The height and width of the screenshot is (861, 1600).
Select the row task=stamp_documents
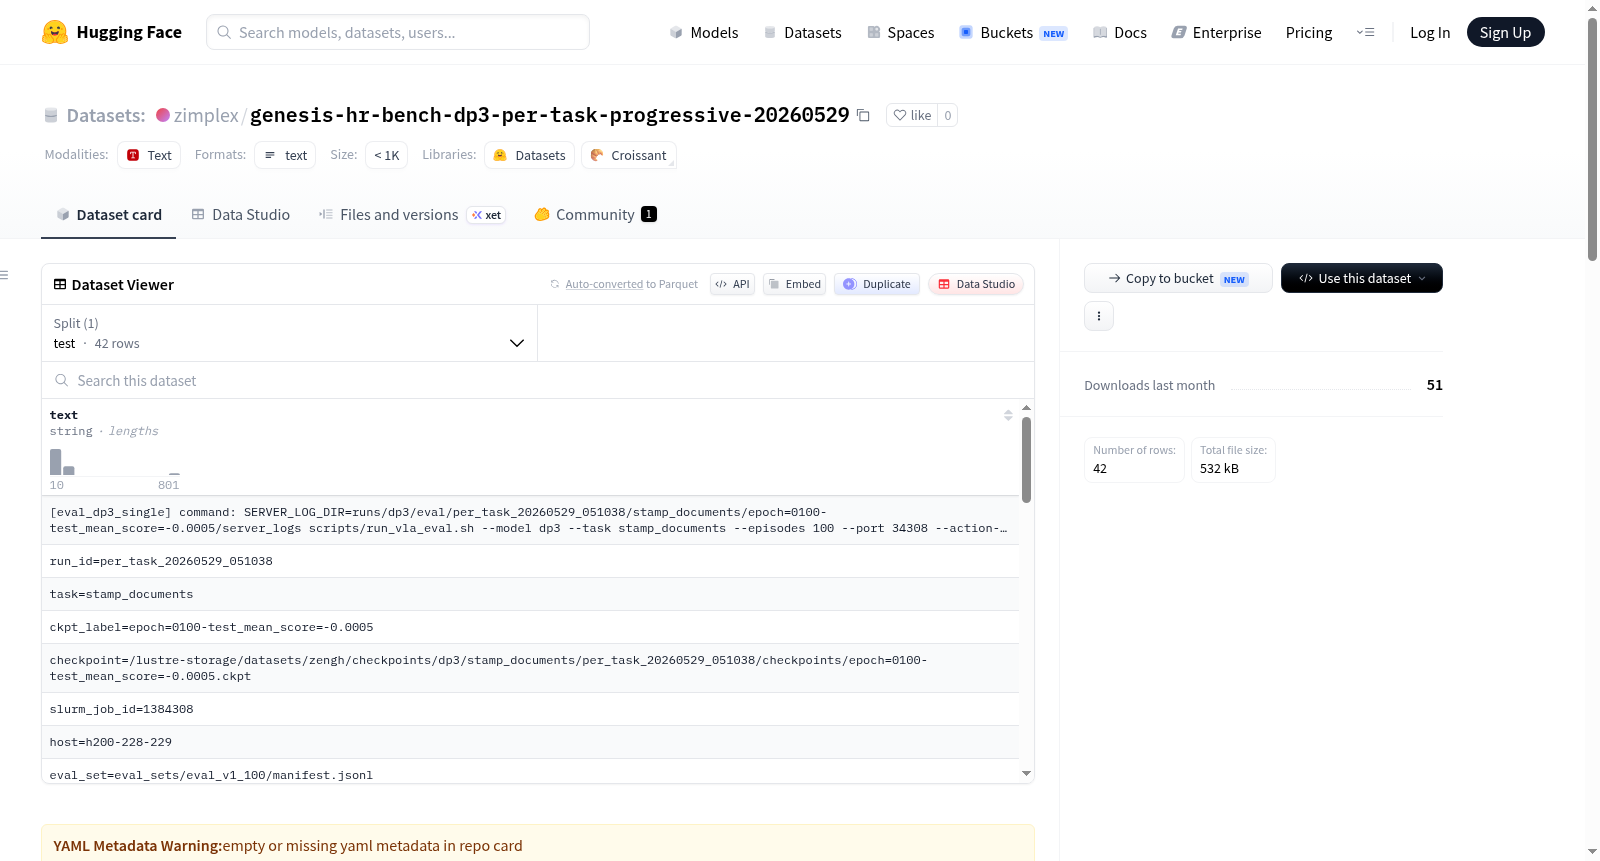point(530,594)
